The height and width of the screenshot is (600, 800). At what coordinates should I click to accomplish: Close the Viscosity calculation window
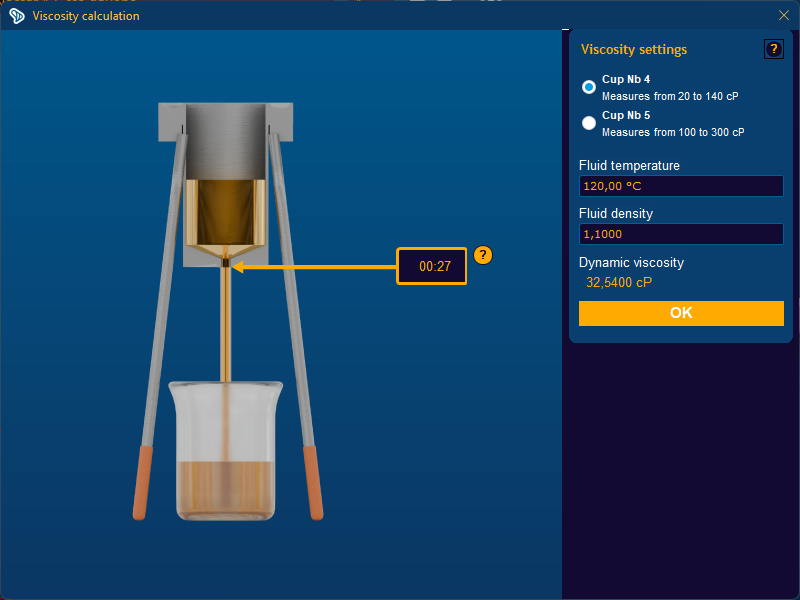(x=784, y=15)
